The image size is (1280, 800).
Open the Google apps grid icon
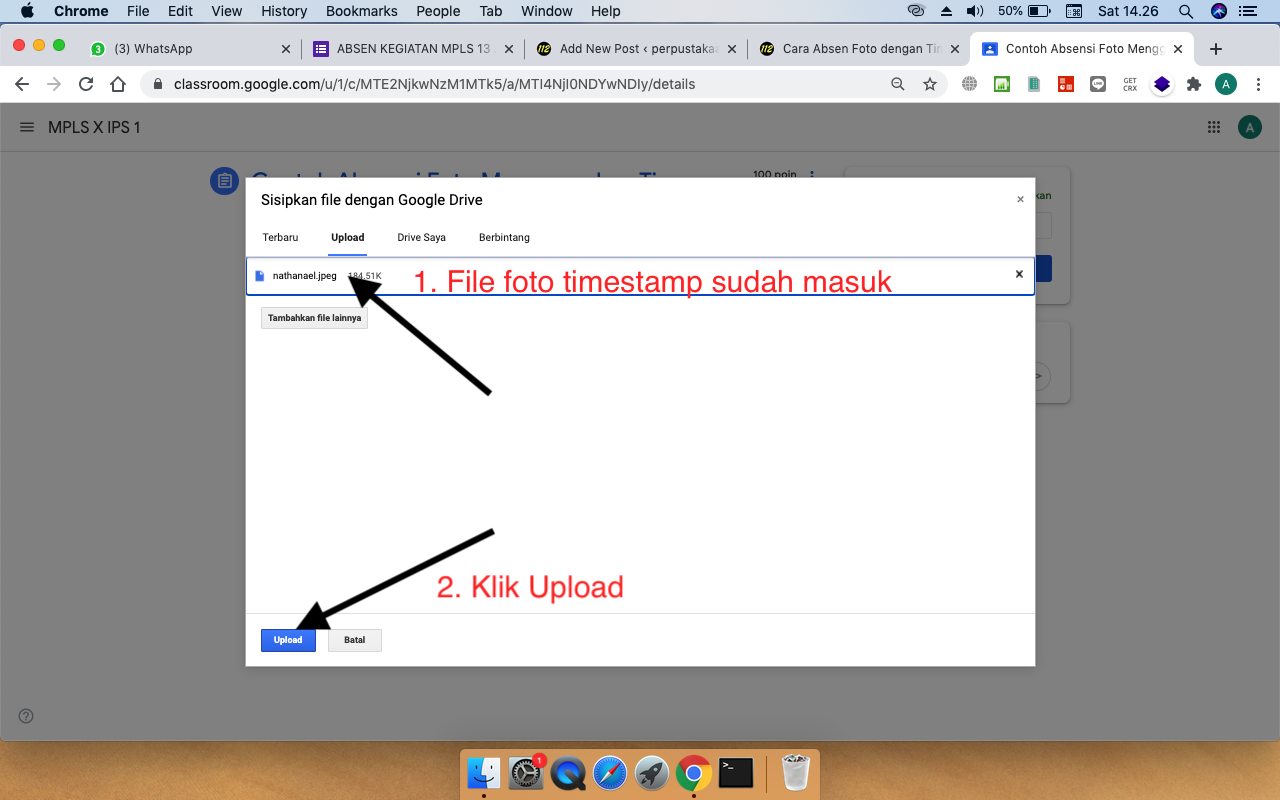[1214, 127]
